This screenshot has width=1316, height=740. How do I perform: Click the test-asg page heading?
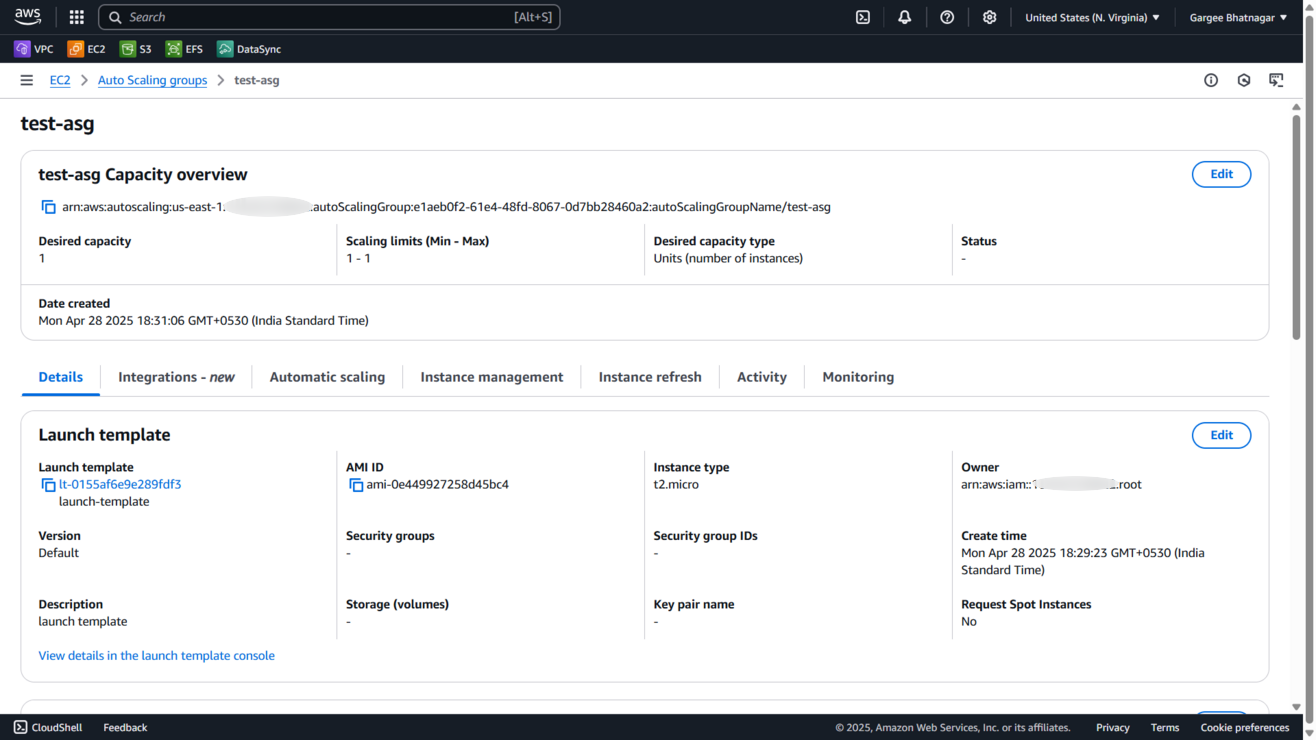(x=57, y=124)
